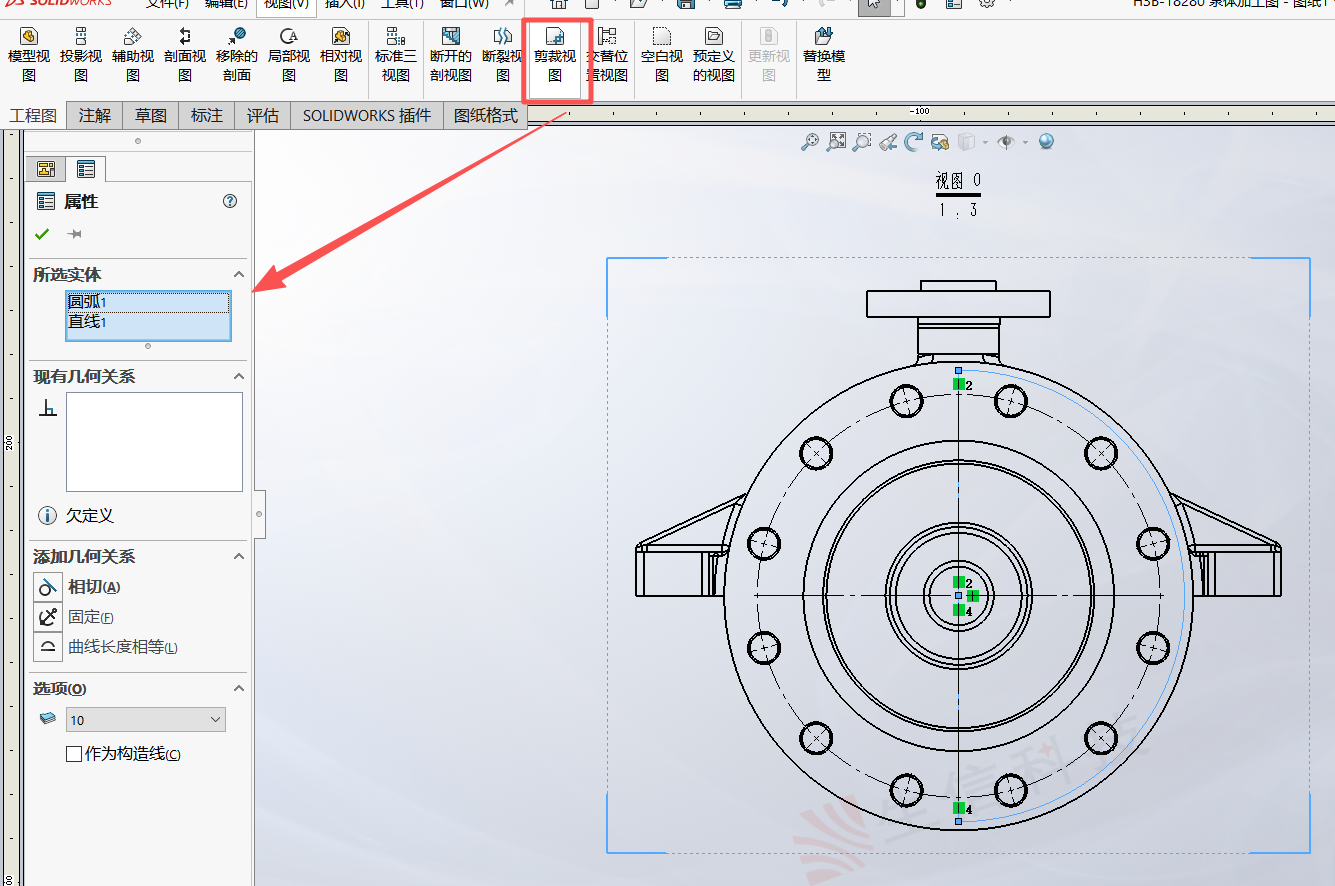Select 圆弧1 in selected entities list
This screenshot has height=886, width=1335.
pos(148,302)
